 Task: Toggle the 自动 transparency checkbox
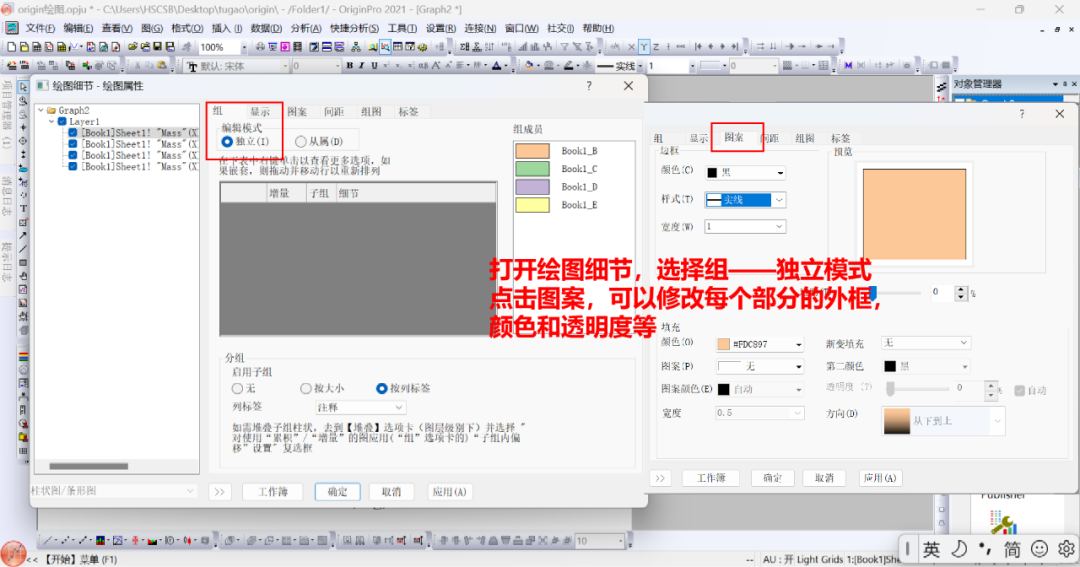pos(1019,390)
